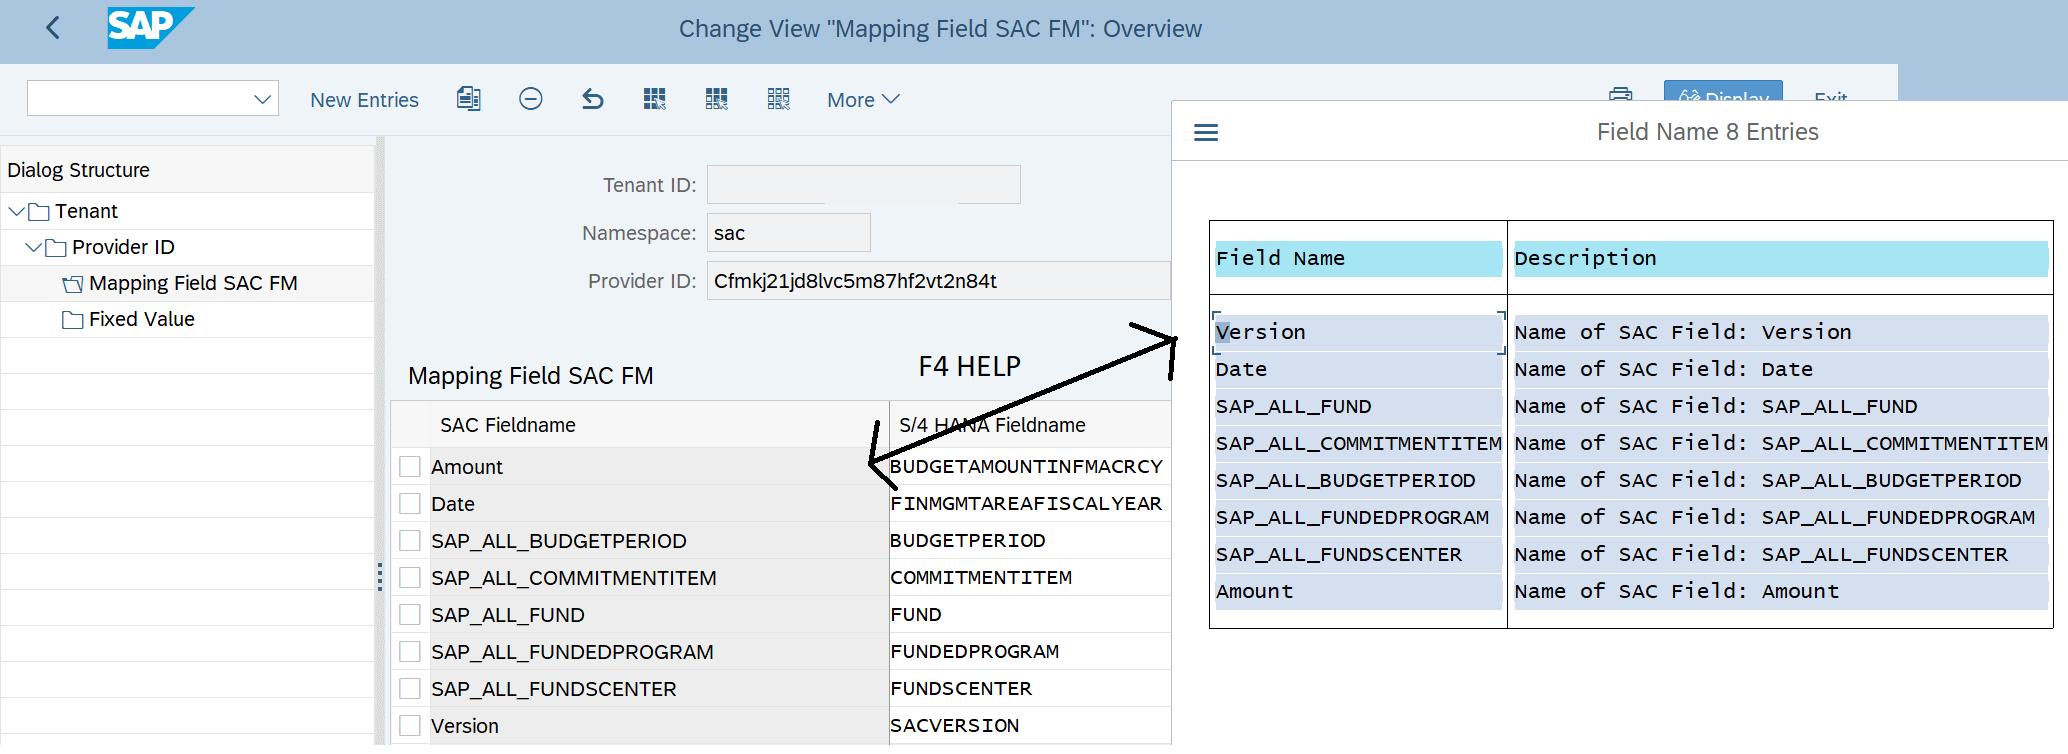This screenshot has width=2068, height=754.
Task: Select the SAP_ALL_FUNDSCENTER row checkbox
Action: pyautogui.click(x=410, y=689)
